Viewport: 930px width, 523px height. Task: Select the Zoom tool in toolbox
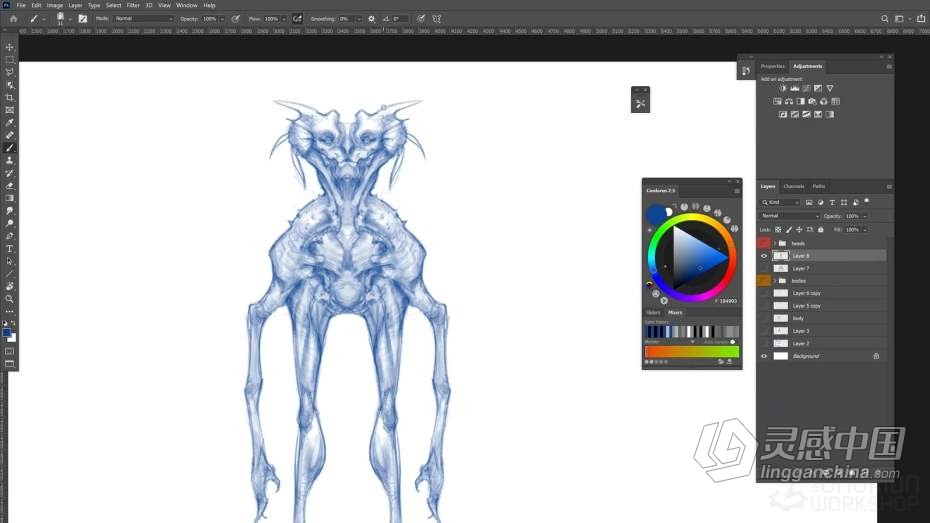(x=9, y=299)
